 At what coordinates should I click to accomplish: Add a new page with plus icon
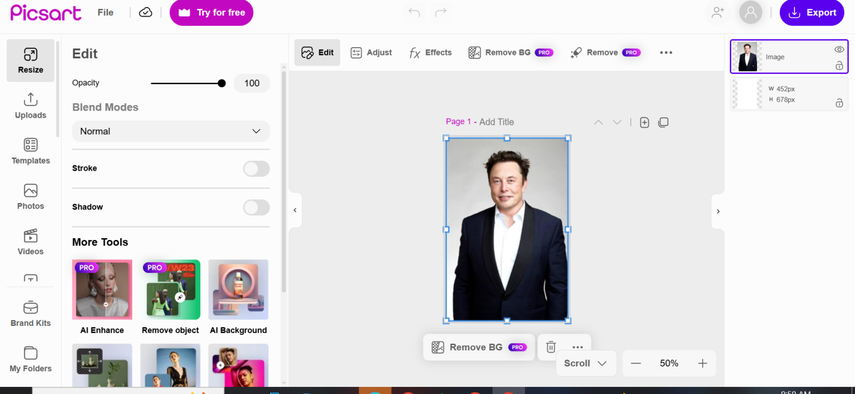[645, 122]
